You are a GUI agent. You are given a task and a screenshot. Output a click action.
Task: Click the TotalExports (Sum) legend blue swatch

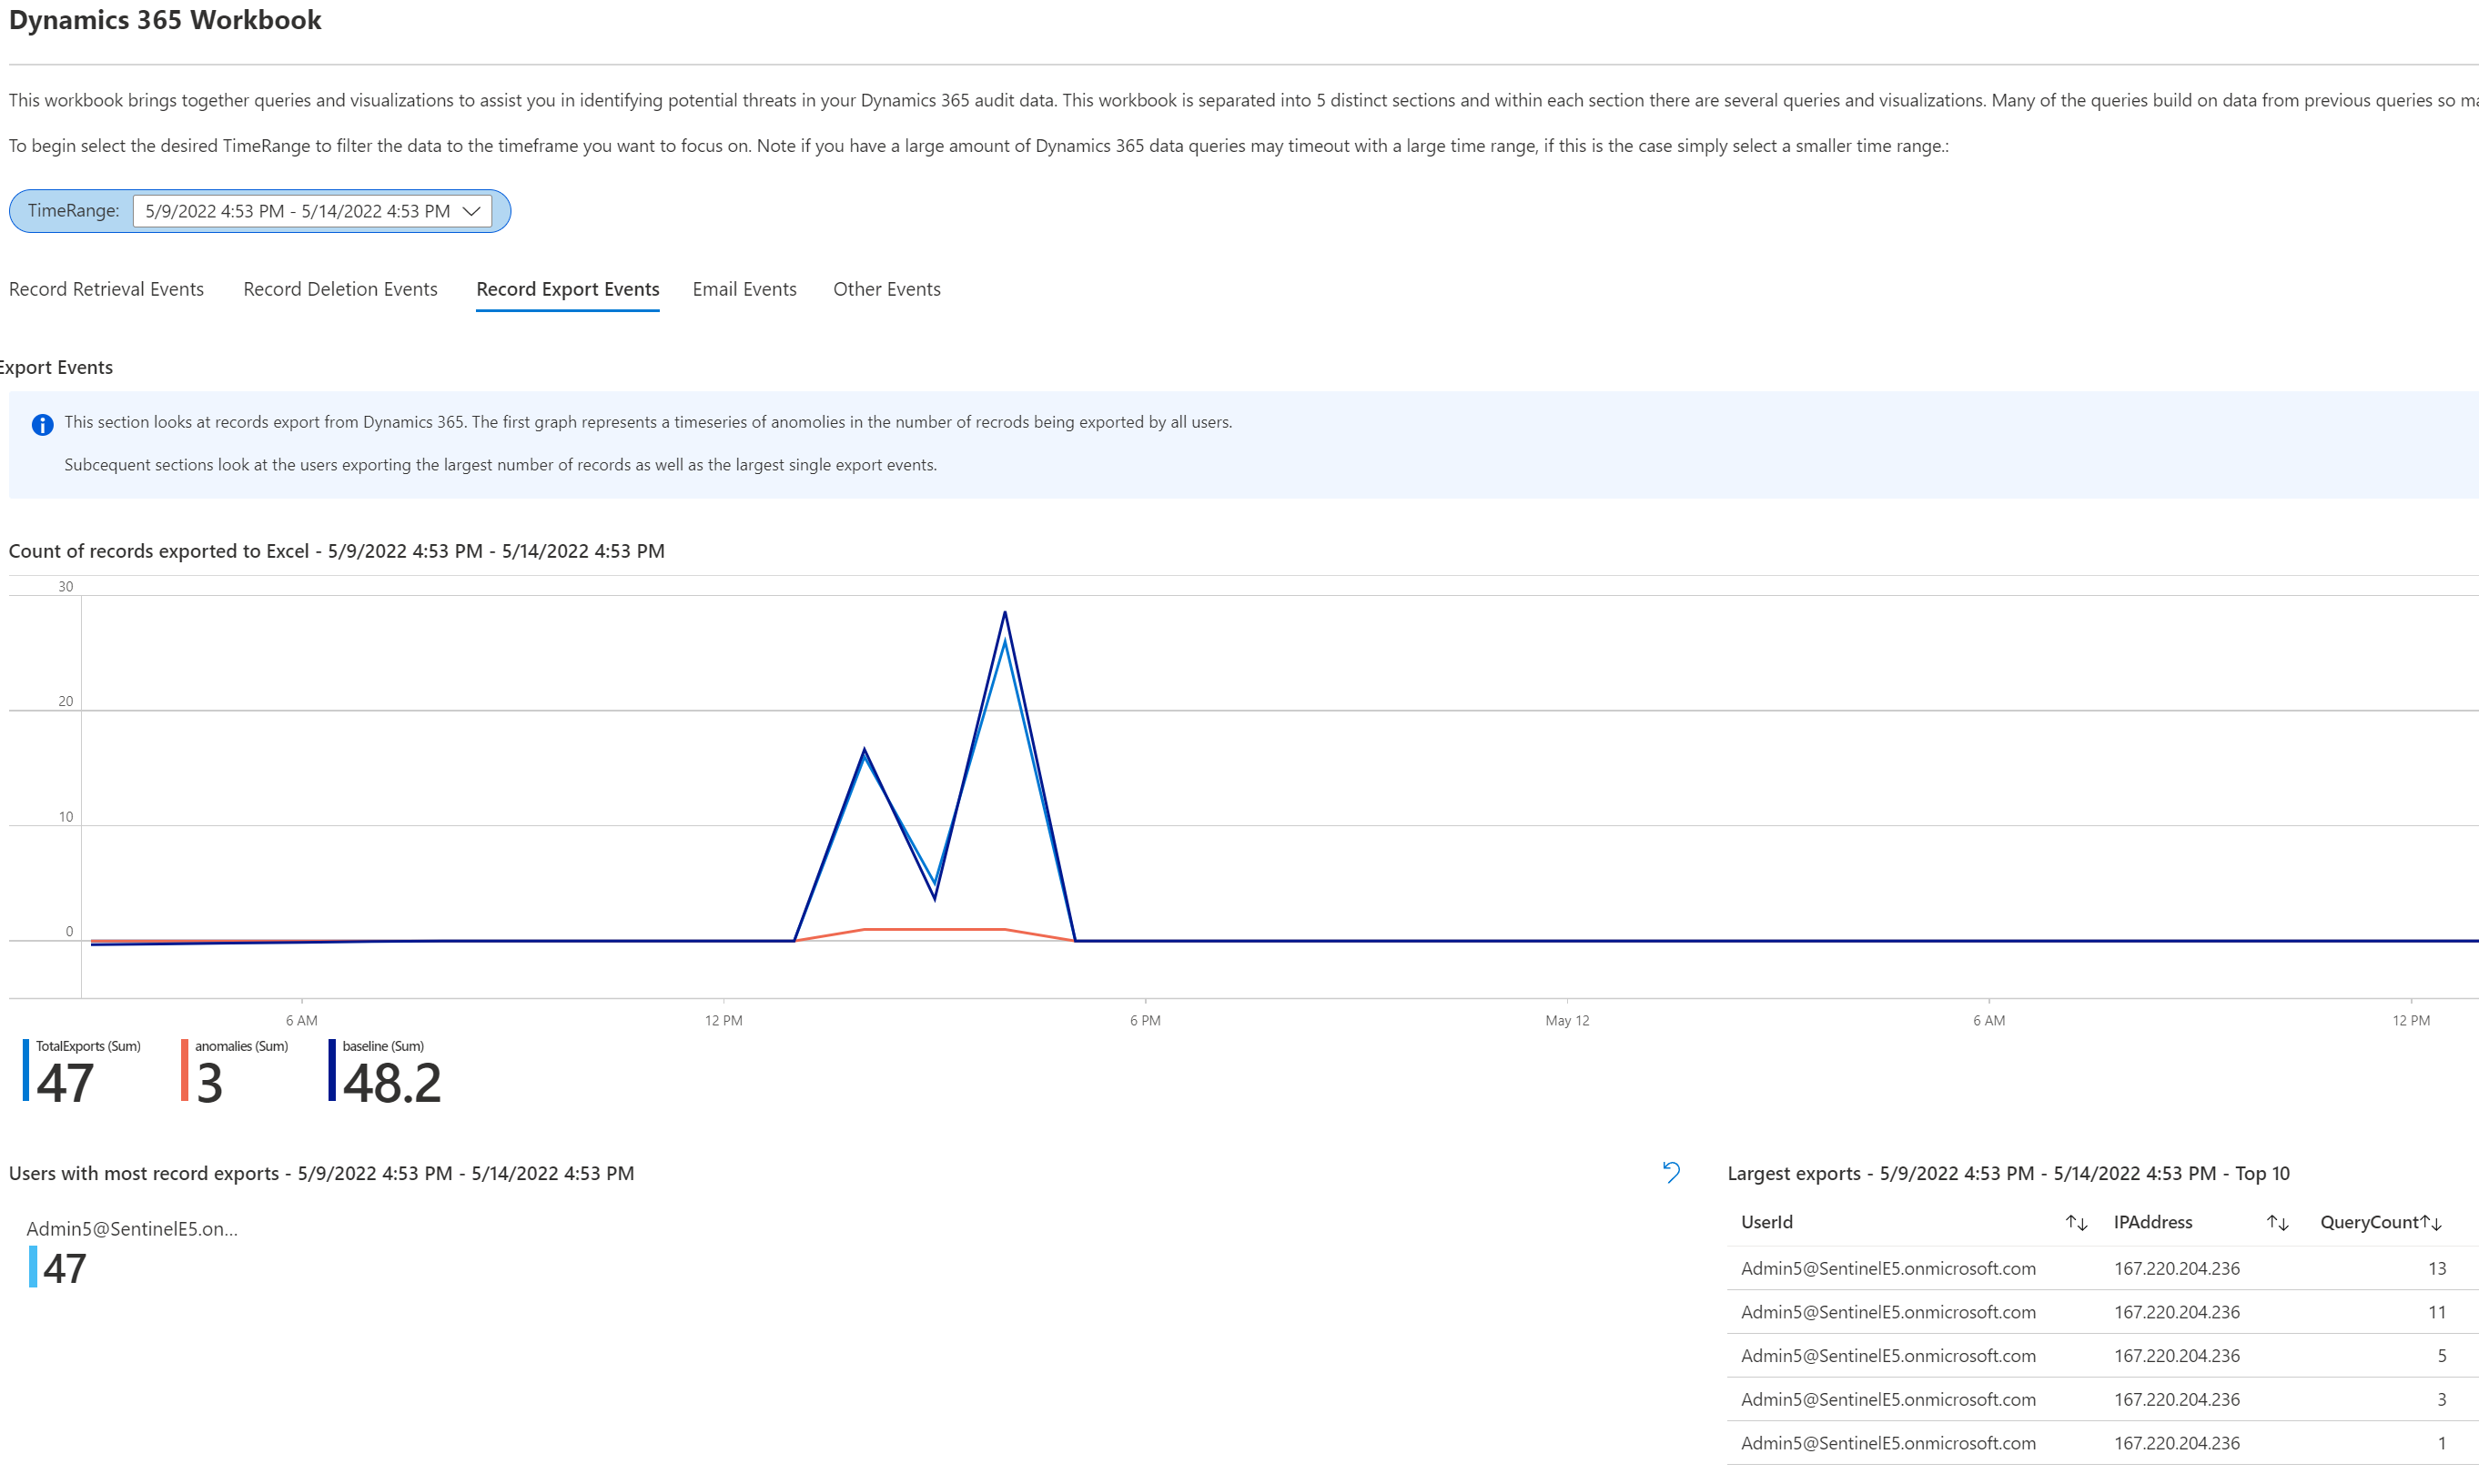(26, 1070)
